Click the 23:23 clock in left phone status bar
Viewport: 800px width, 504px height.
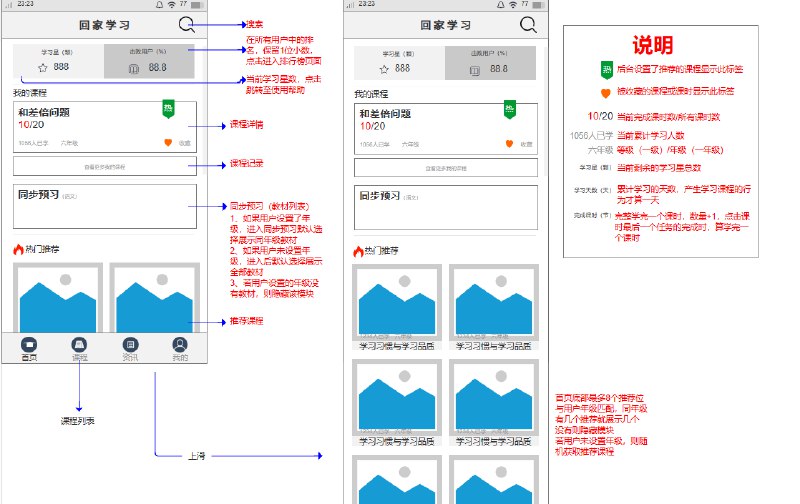tap(26, 4)
